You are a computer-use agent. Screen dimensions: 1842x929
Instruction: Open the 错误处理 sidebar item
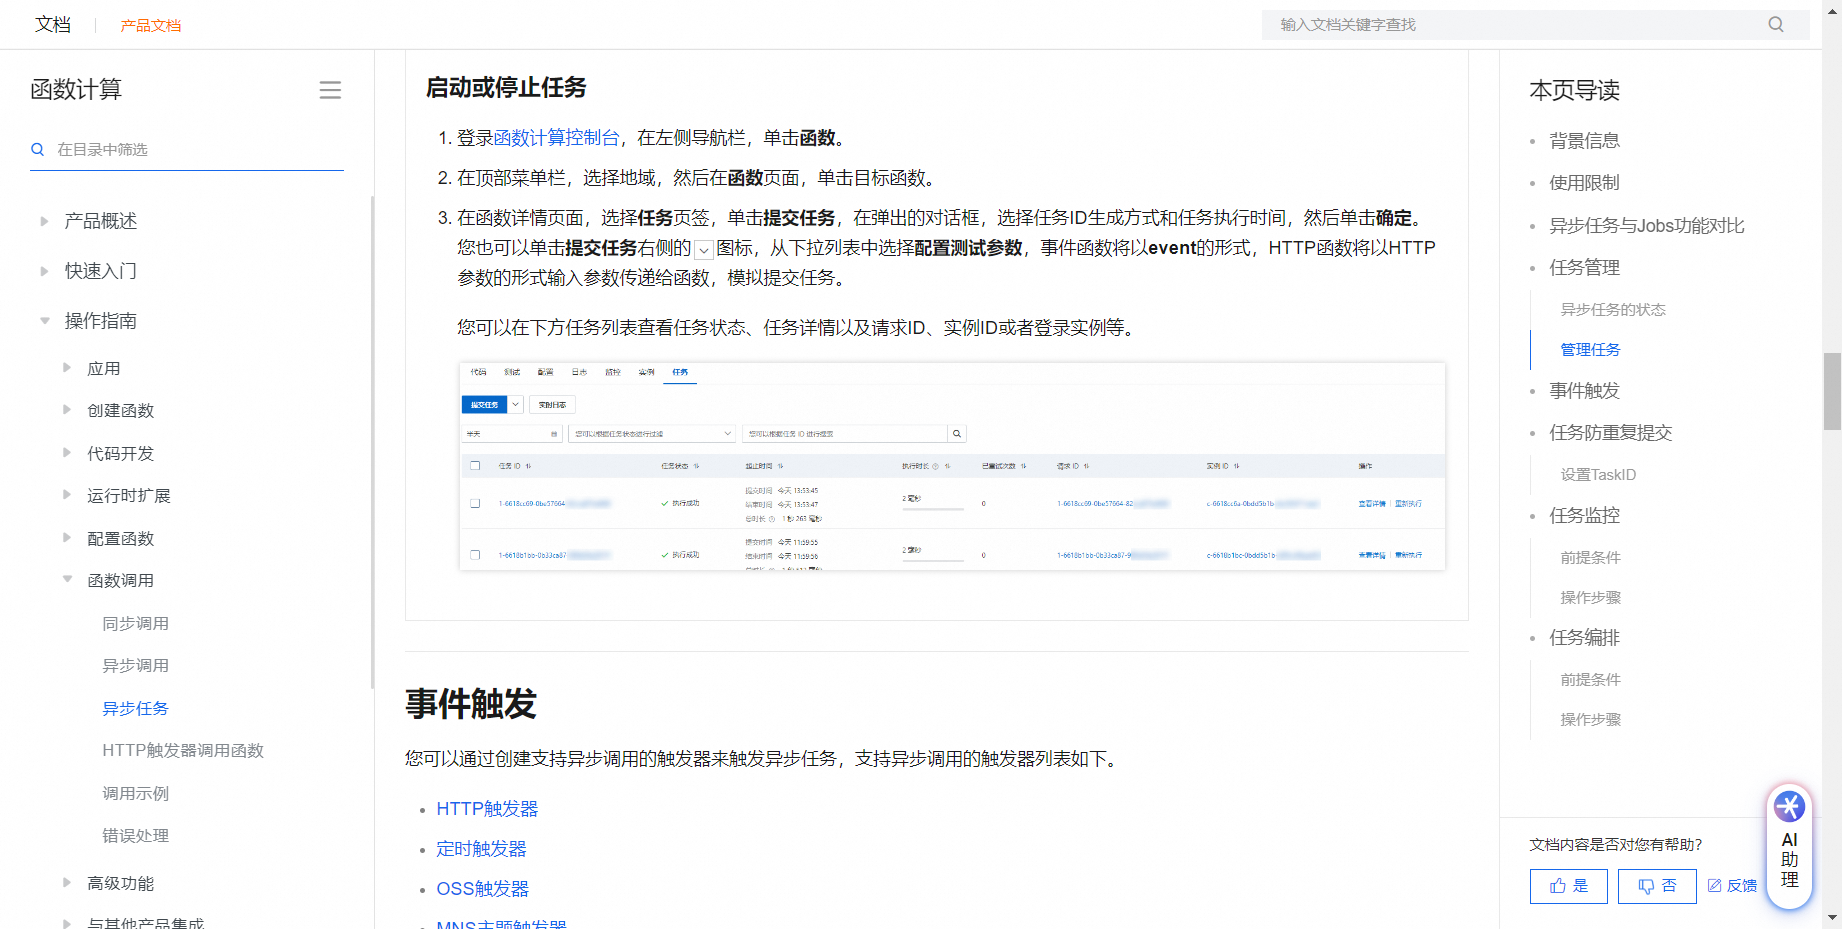coord(135,835)
